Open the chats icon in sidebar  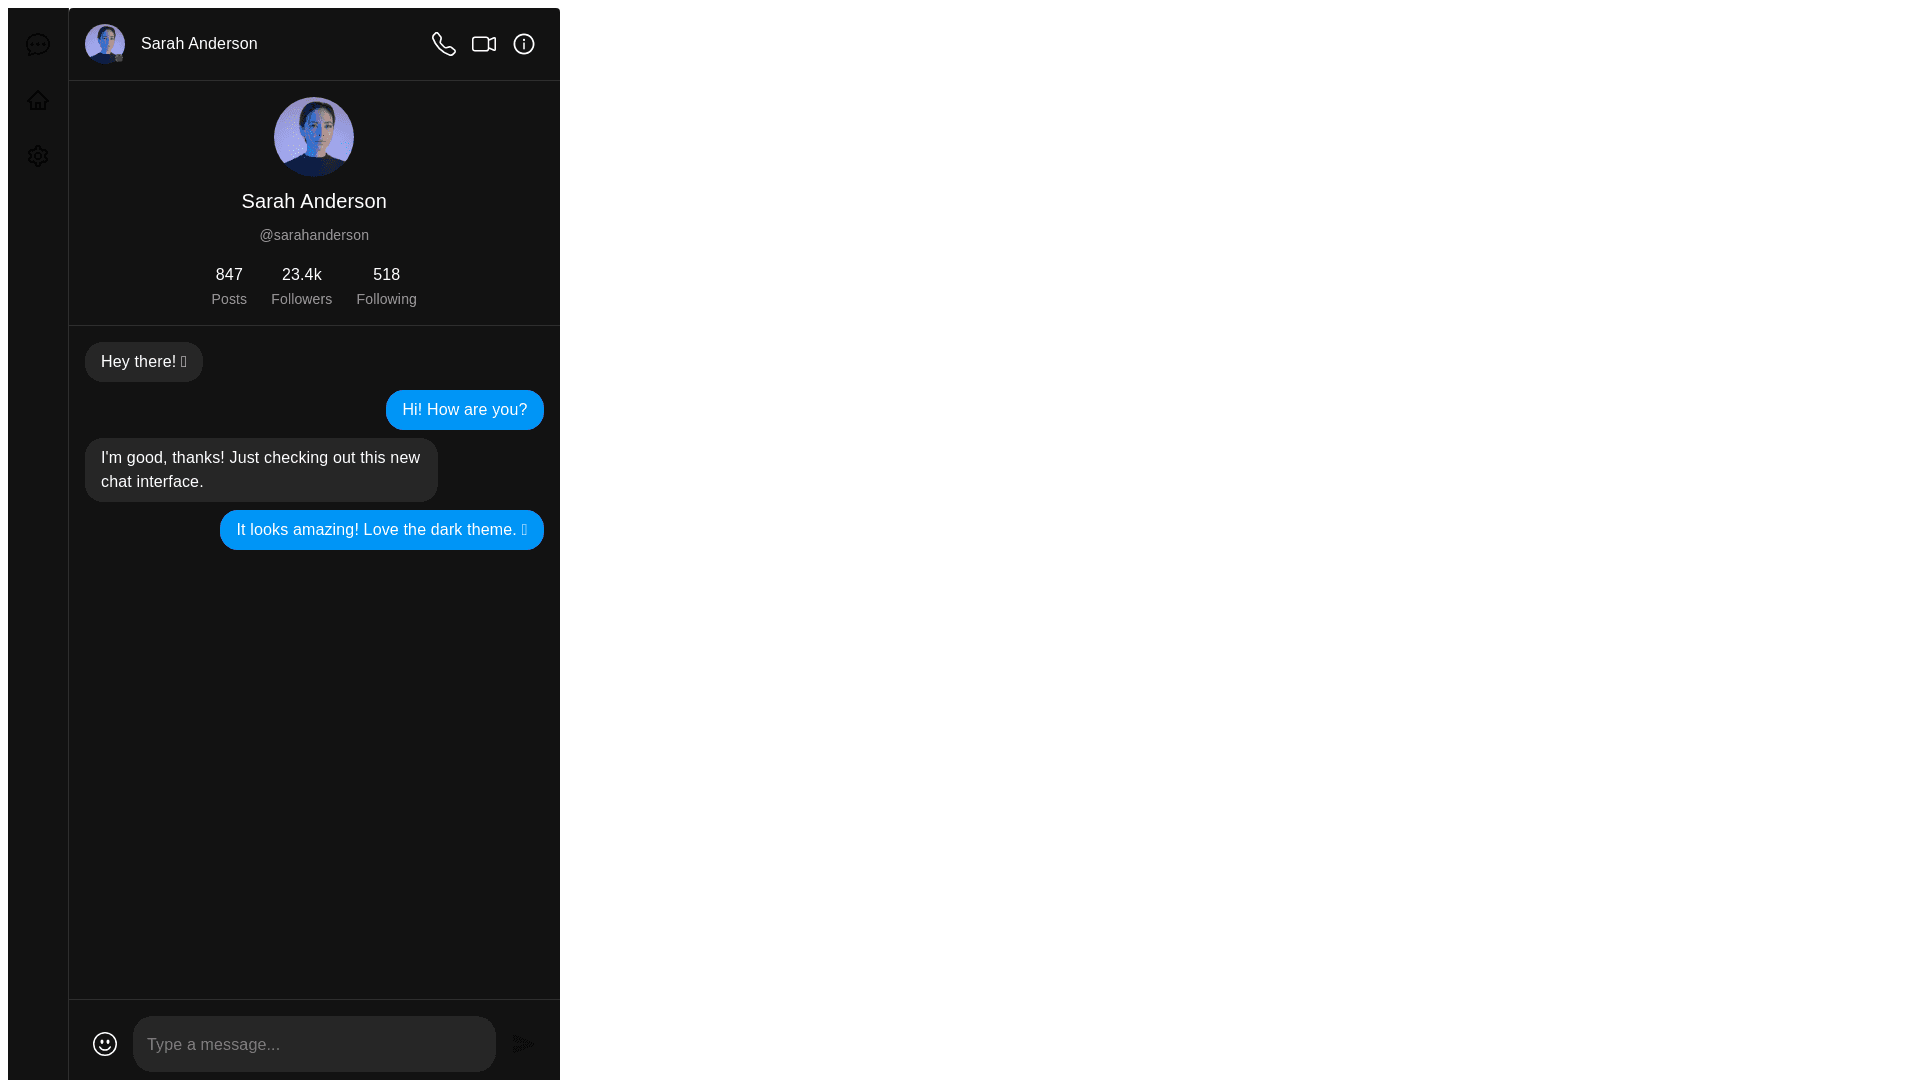coord(38,44)
